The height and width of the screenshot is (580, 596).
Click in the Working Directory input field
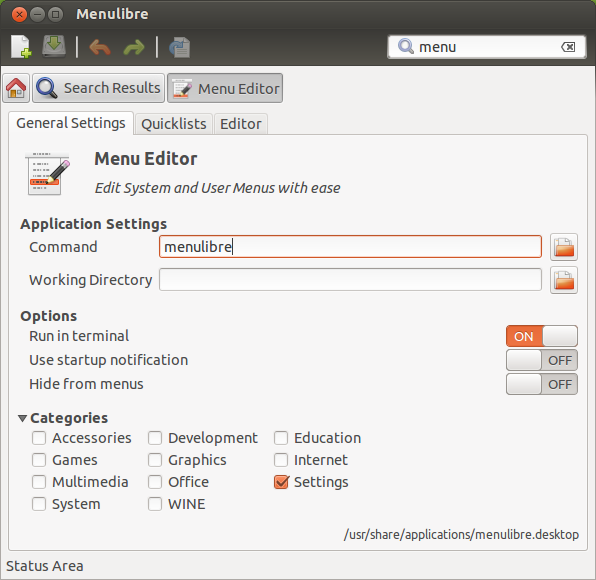click(350, 280)
